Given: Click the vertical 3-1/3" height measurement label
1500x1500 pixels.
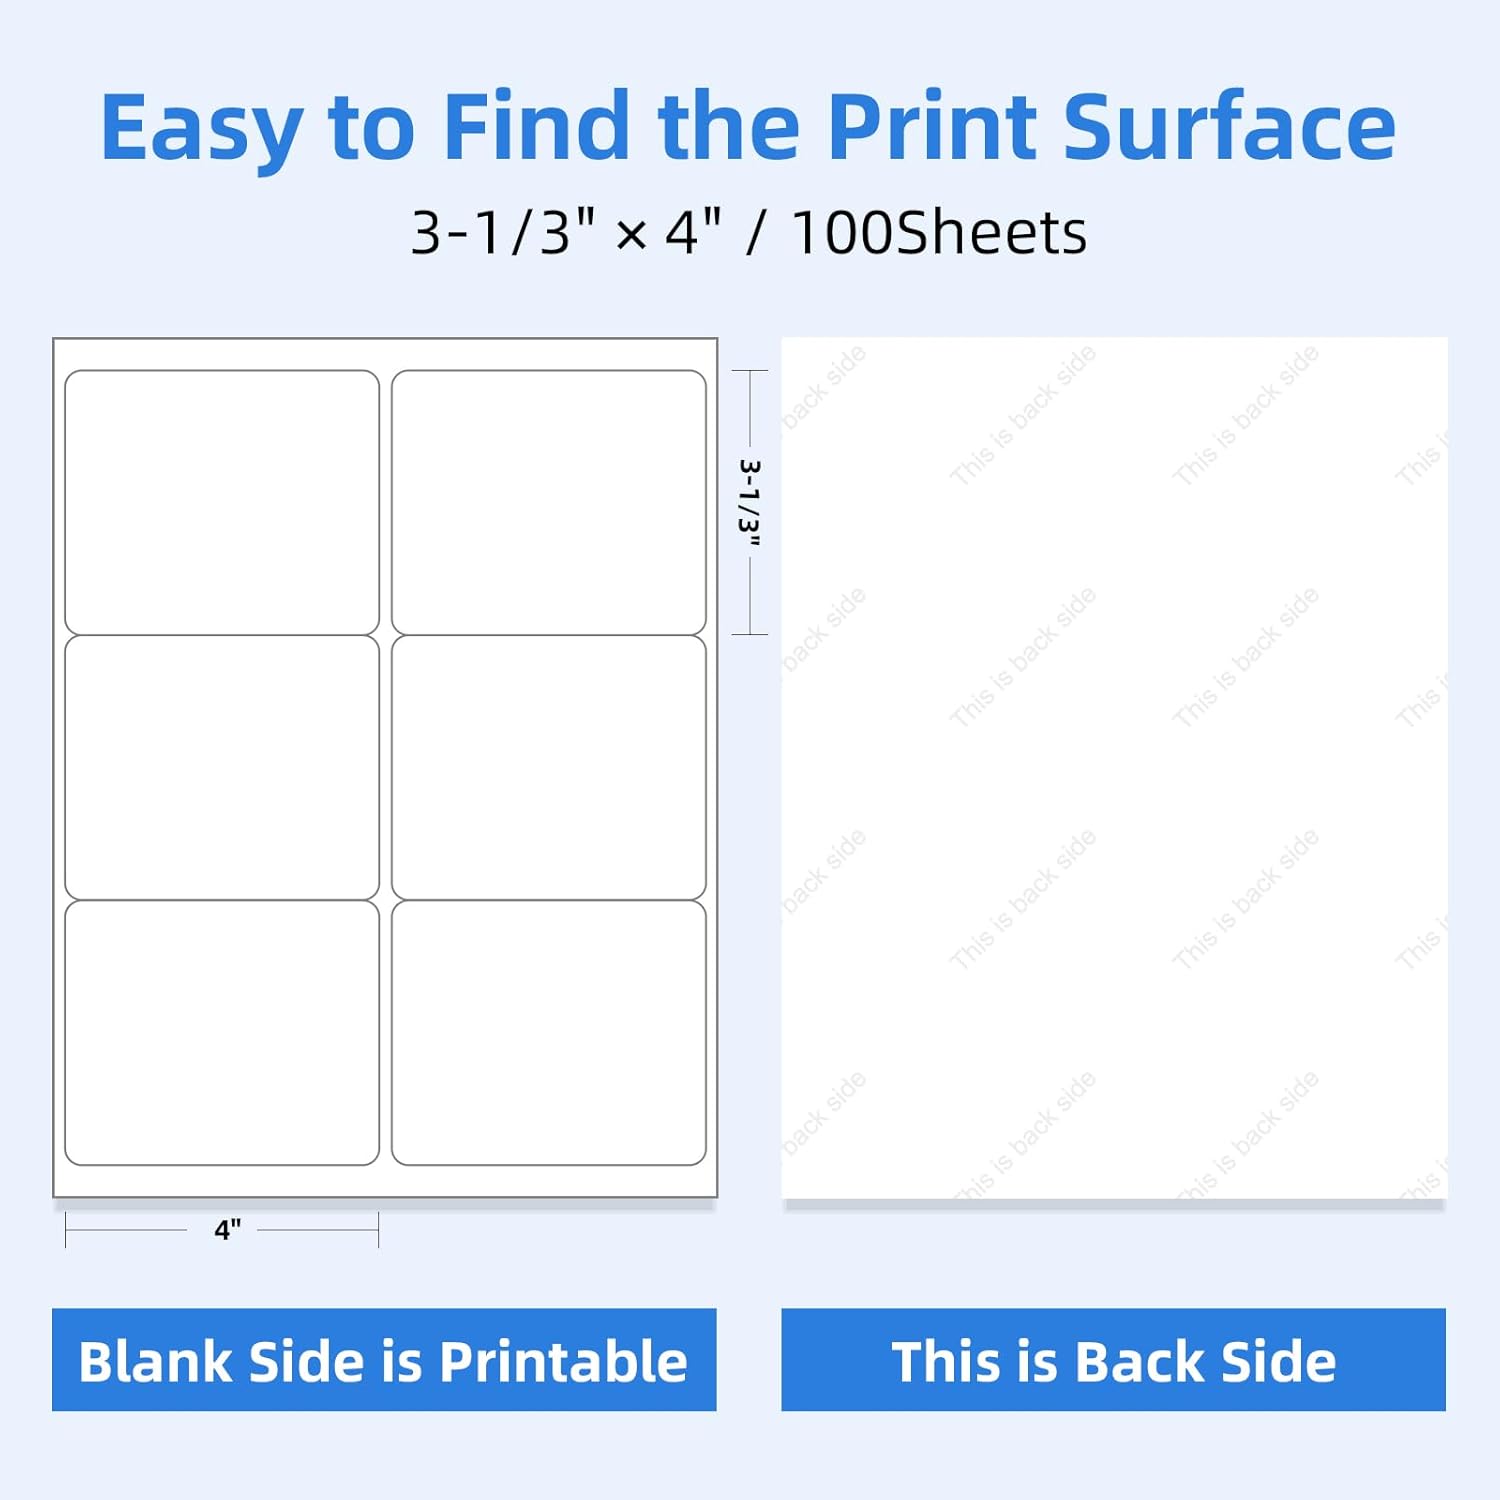Looking at the screenshot, I should point(749,503).
